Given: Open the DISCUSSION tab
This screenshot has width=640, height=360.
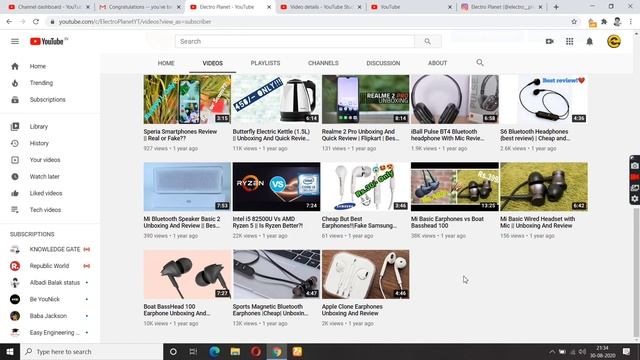Looking at the screenshot, I should (383, 63).
